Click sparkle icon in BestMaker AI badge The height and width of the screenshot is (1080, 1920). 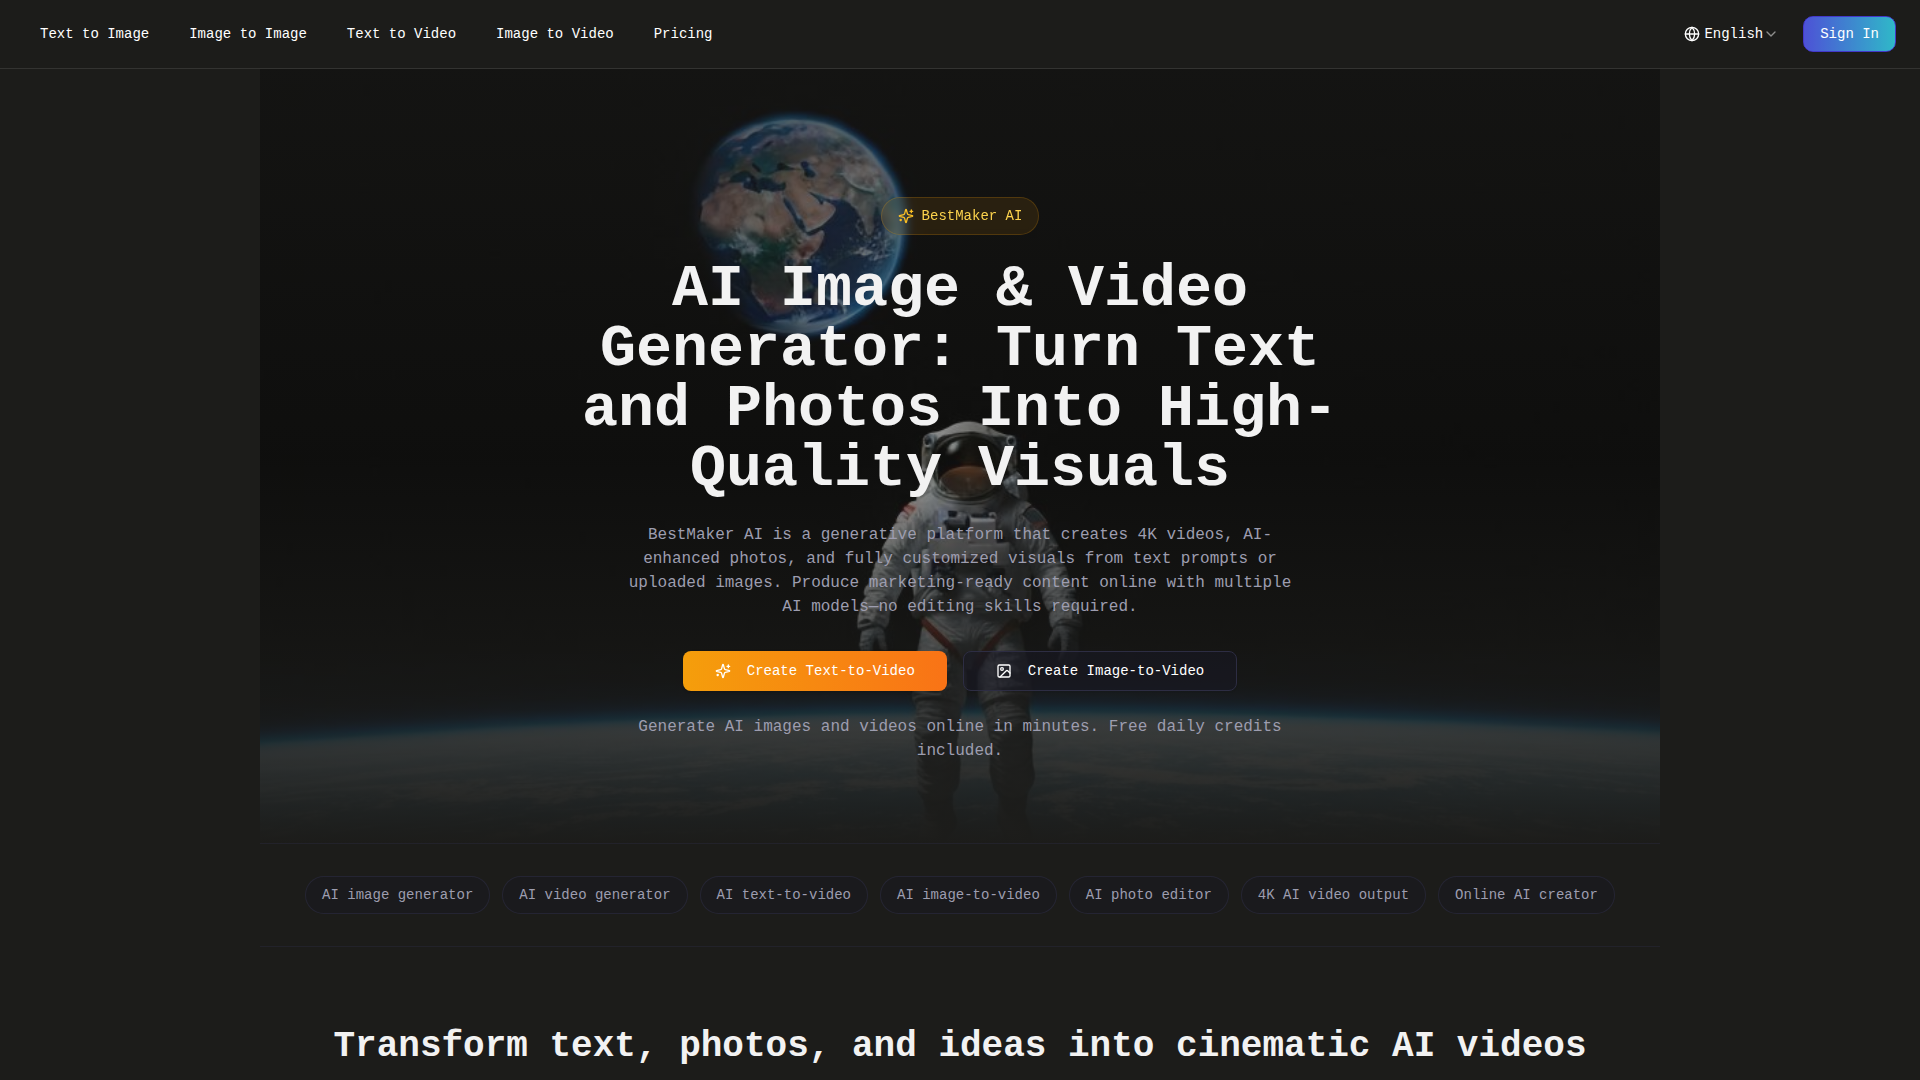pyautogui.click(x=906, y=216)
